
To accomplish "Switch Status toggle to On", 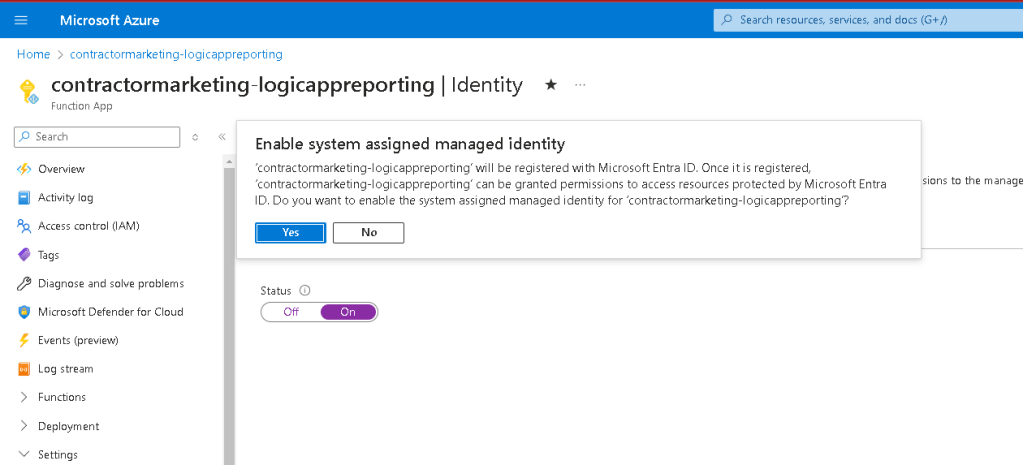I will pos(348,312).
